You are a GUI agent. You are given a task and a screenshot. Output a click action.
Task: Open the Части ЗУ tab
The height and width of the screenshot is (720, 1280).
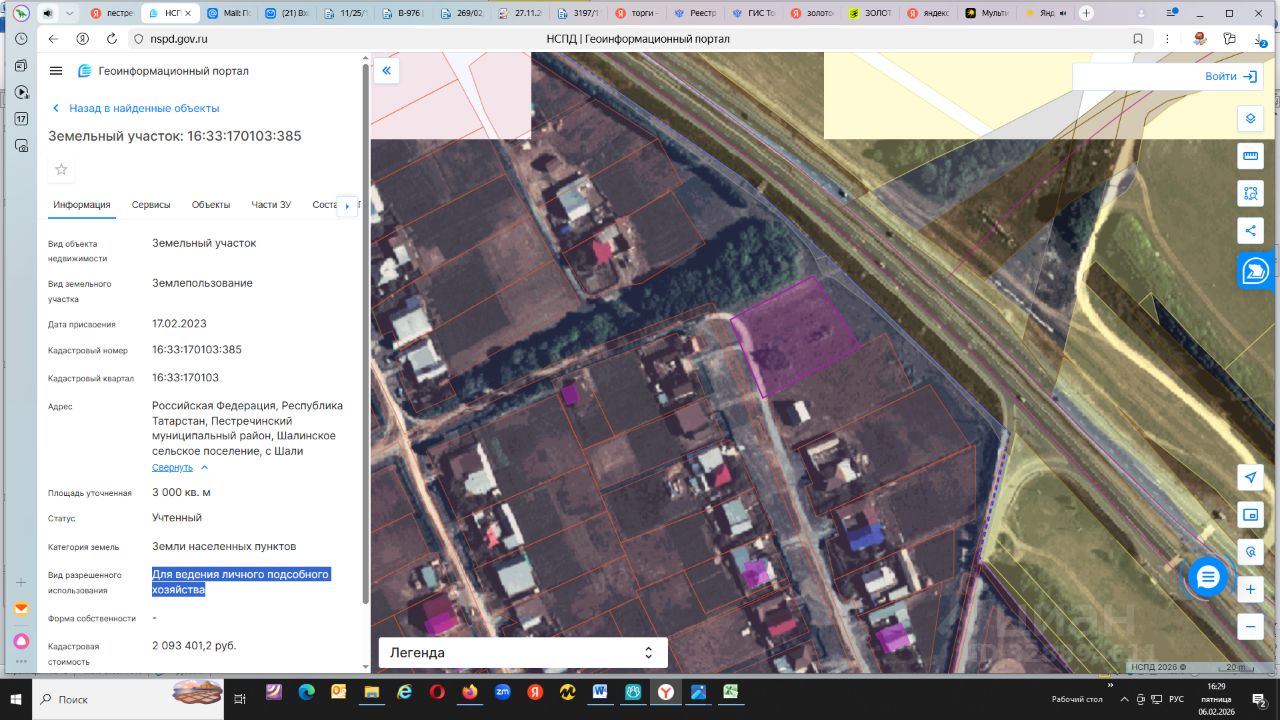point(271,205)
